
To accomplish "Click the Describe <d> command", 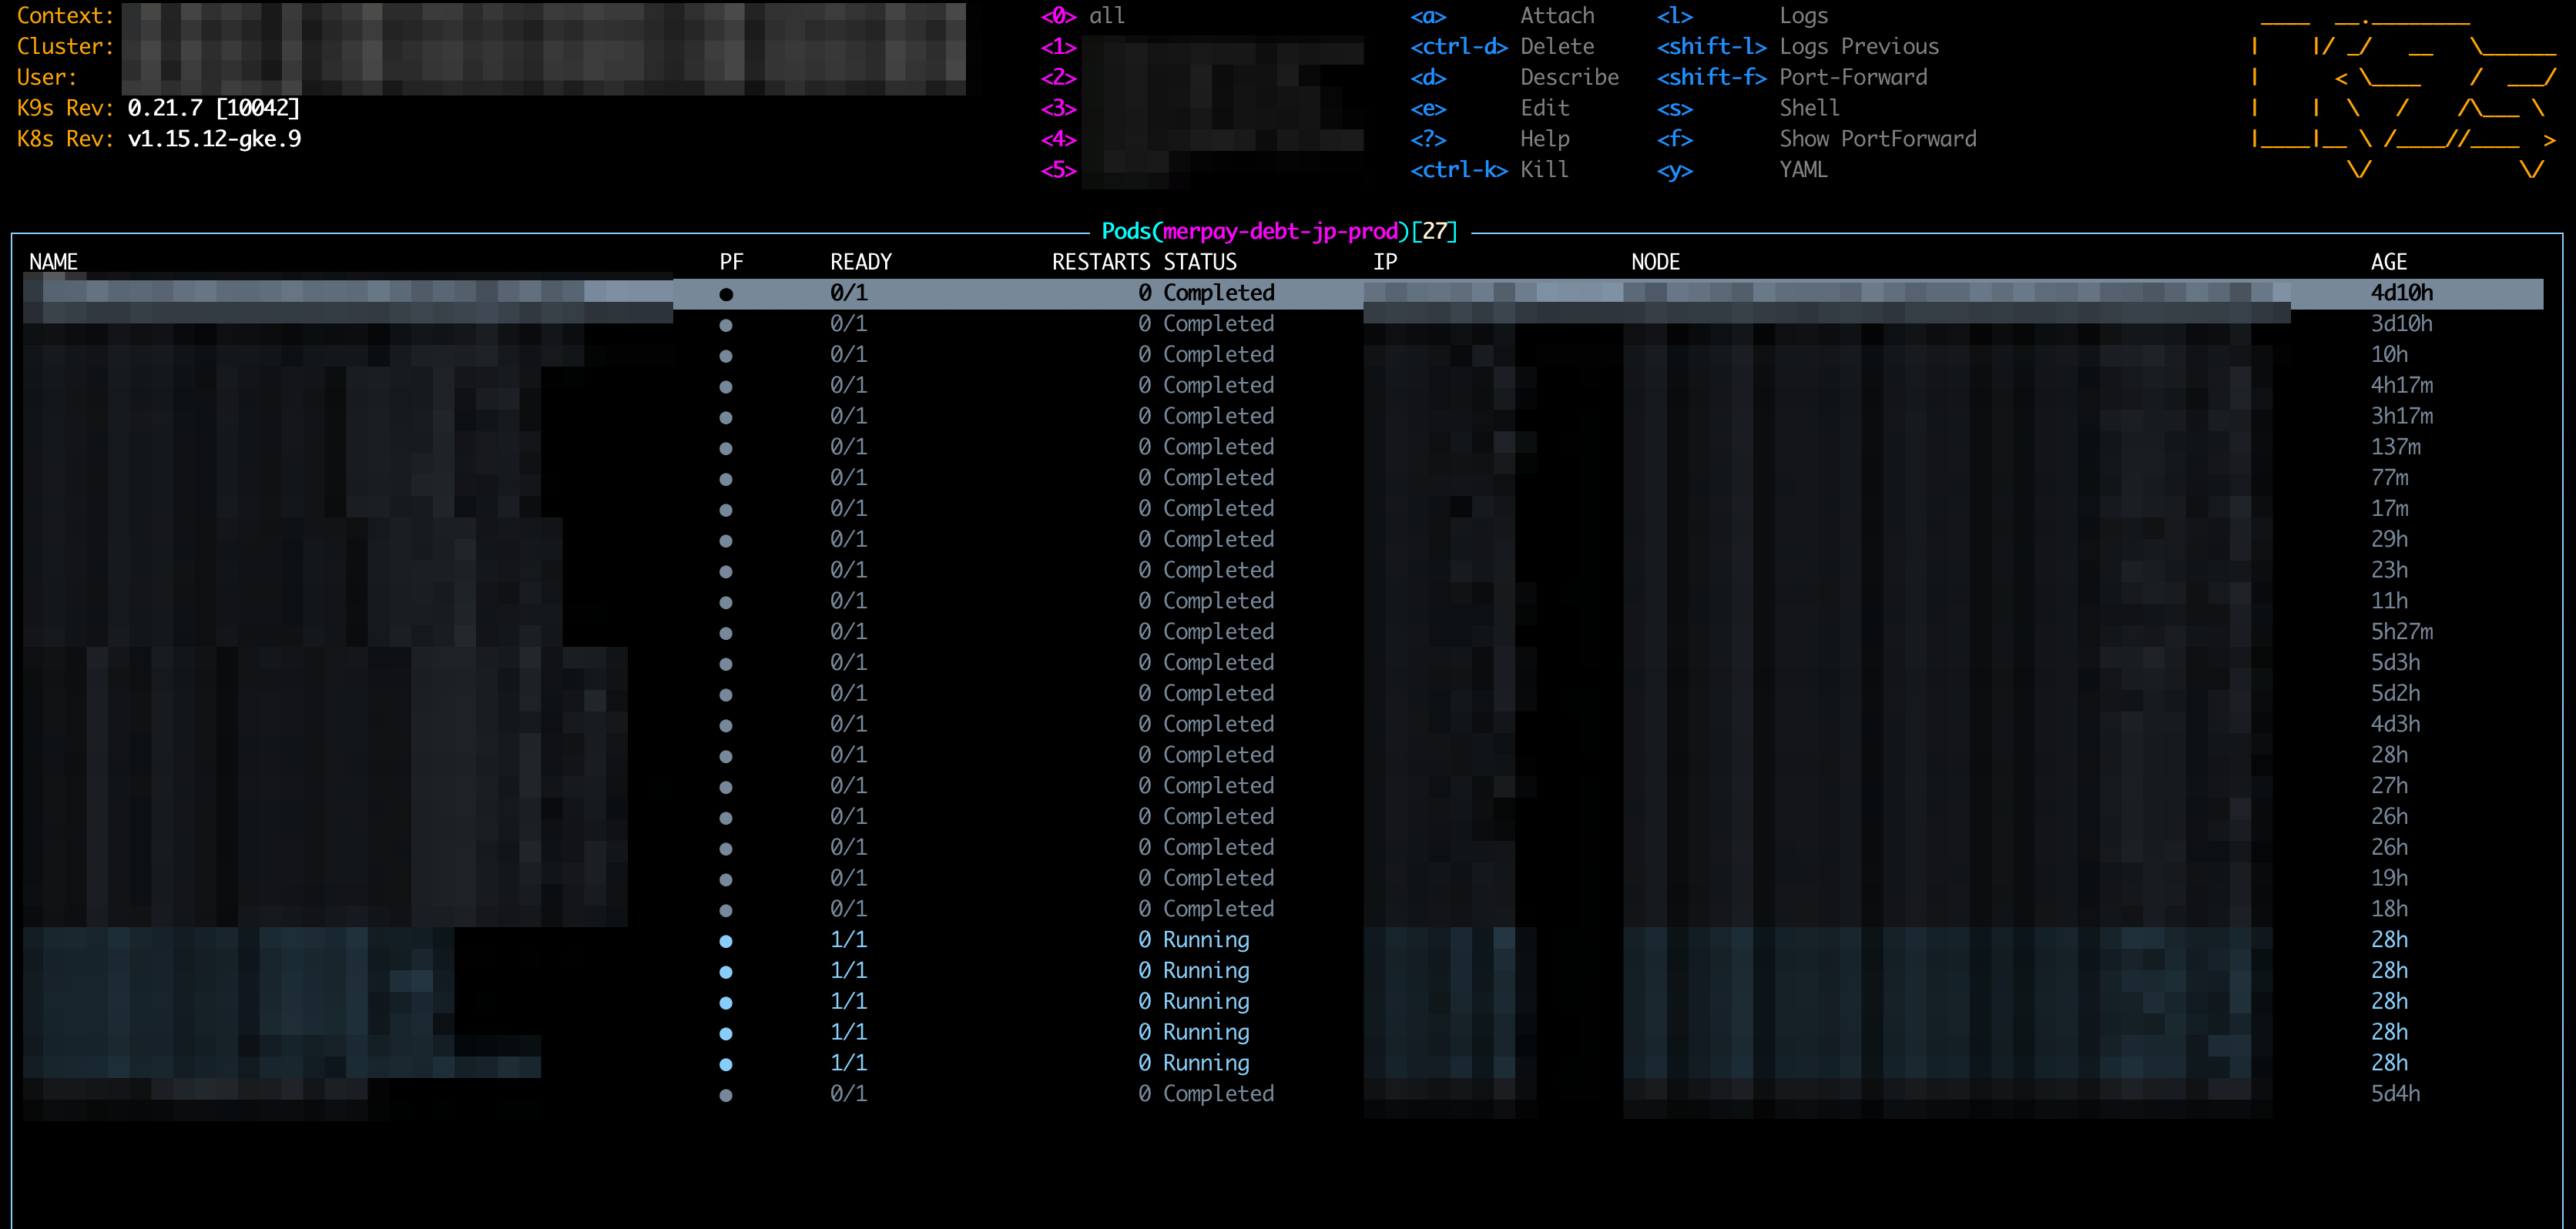I will [x=1430, y=77].
